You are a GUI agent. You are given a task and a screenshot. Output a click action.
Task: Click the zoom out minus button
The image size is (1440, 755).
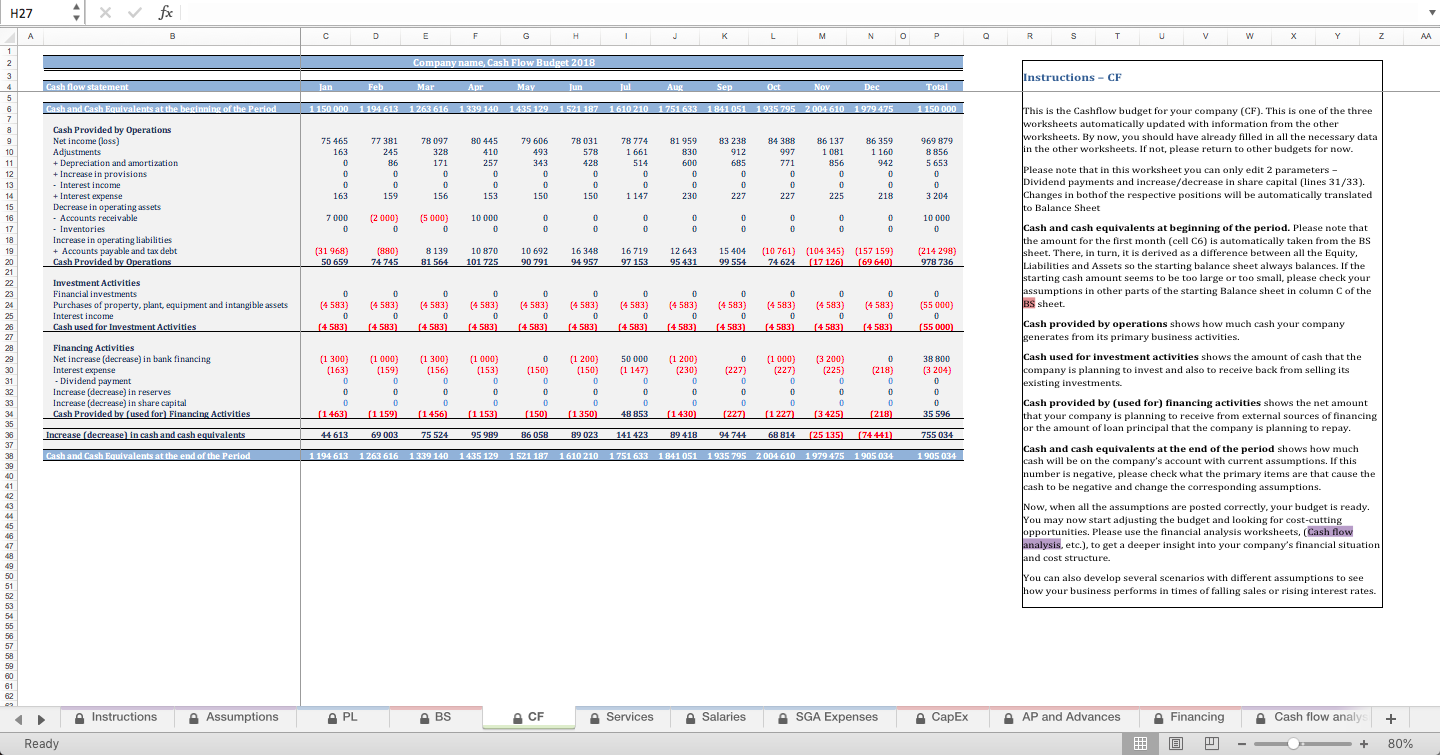coord(1240,744)
